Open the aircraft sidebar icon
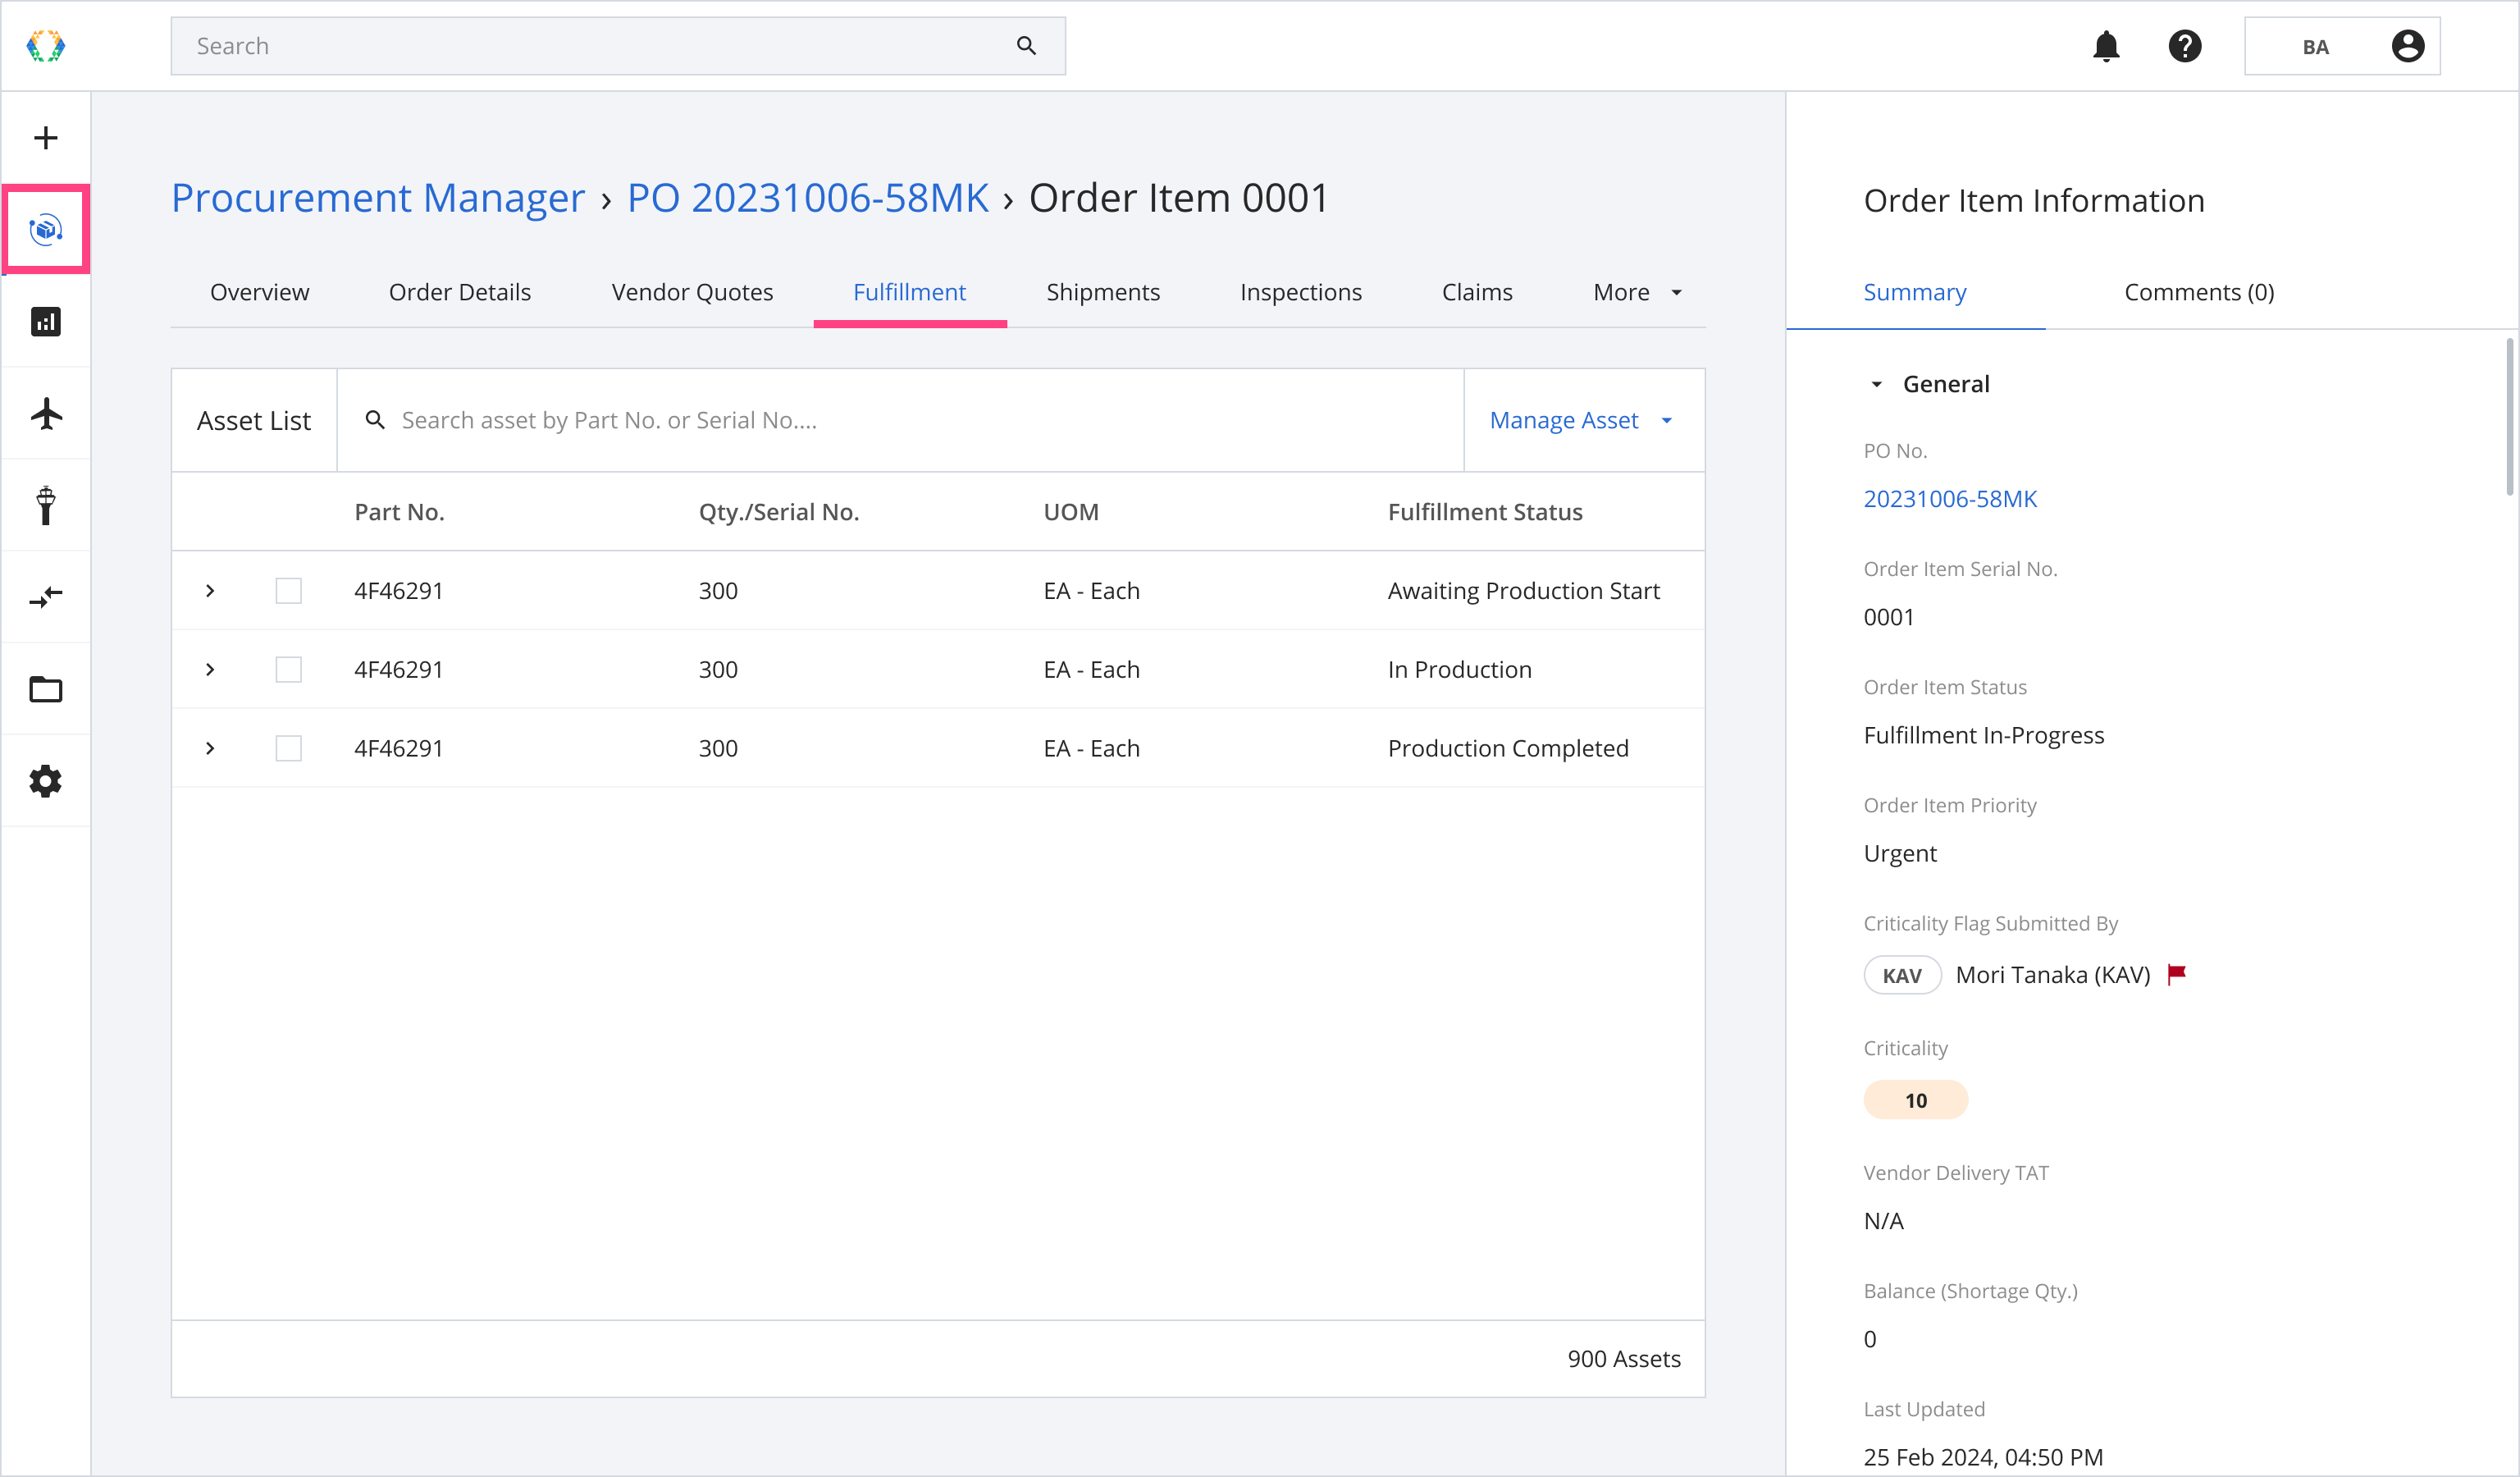This screenshot has height=1477, width=2520. point(46,413)
